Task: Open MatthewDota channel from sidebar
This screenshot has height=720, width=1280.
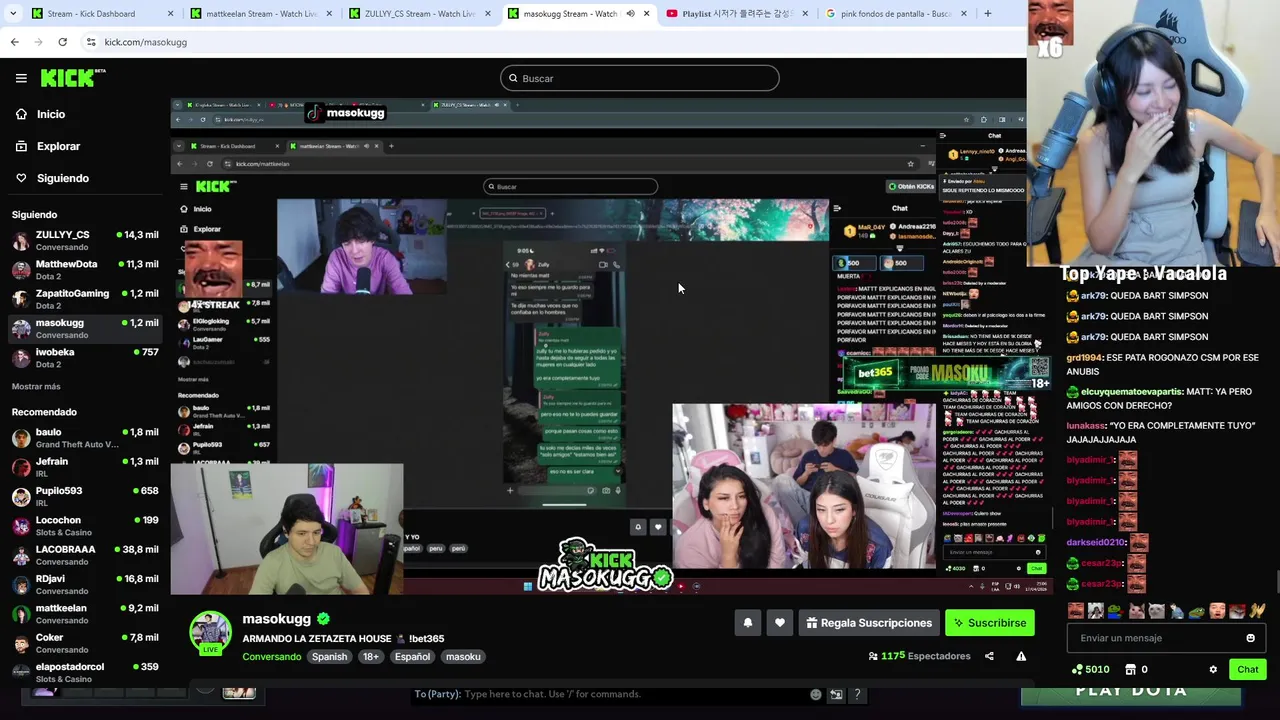Action: coord(84,269)
